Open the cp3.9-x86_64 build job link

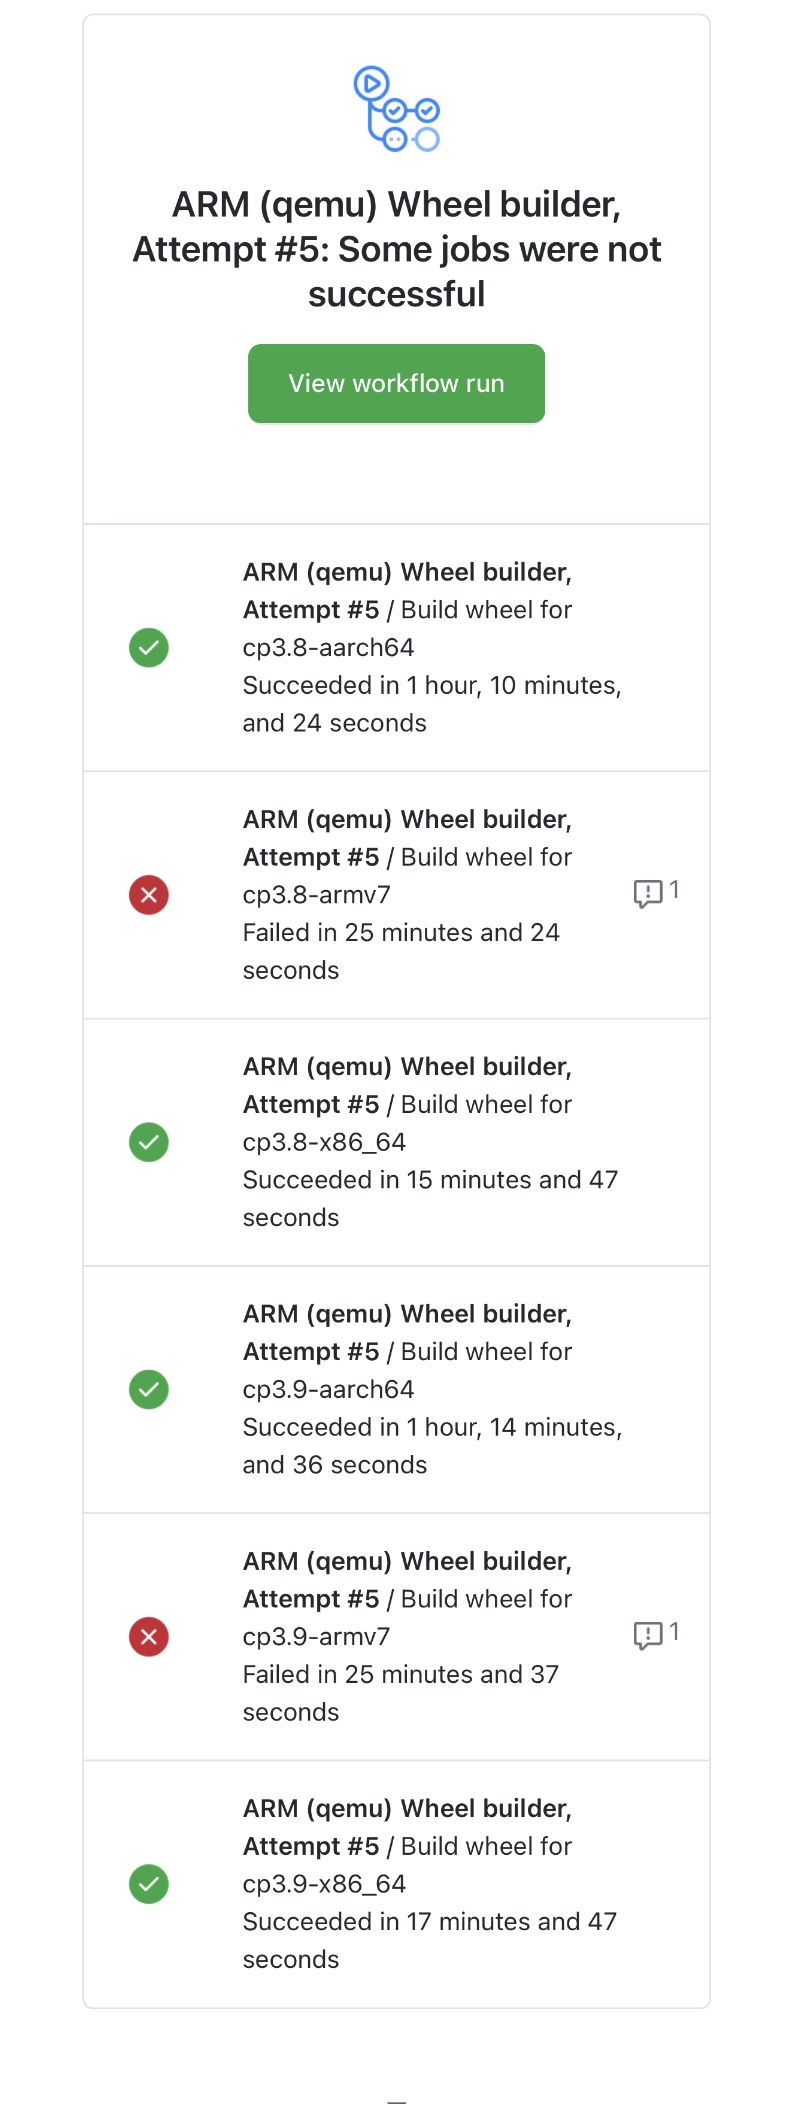408,1846
